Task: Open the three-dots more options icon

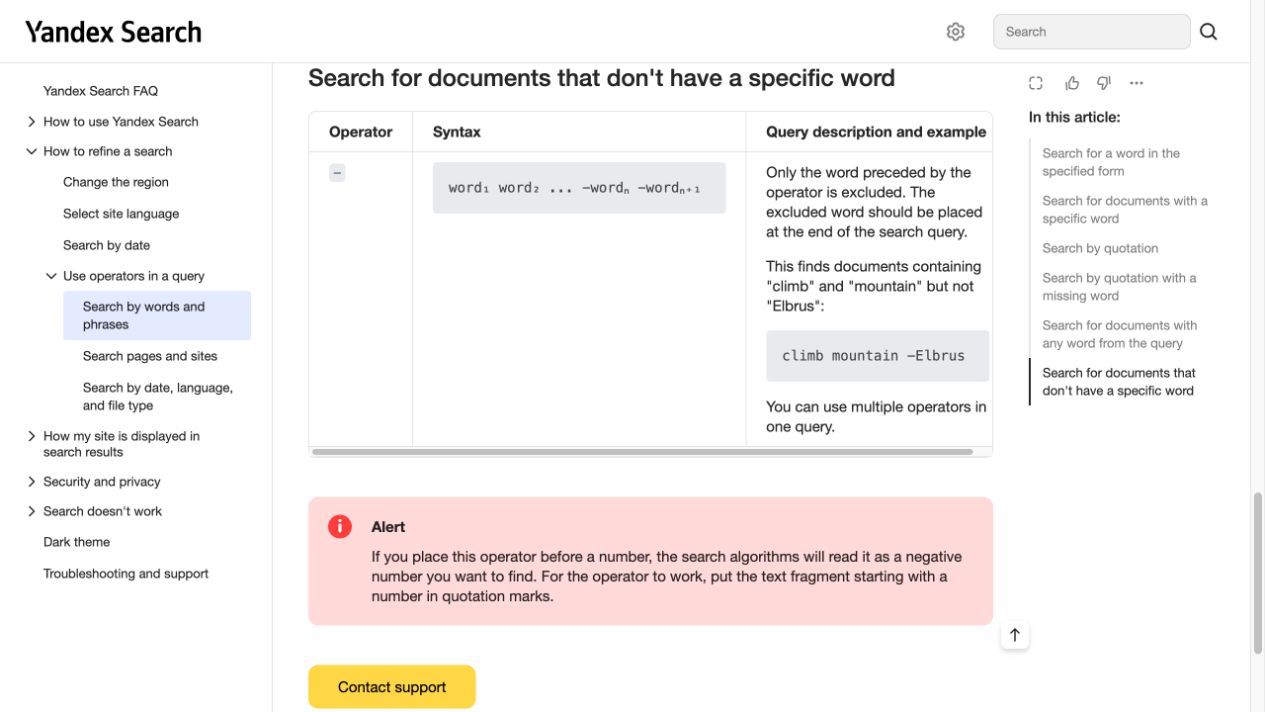Action: click(x=1136, y=83)
